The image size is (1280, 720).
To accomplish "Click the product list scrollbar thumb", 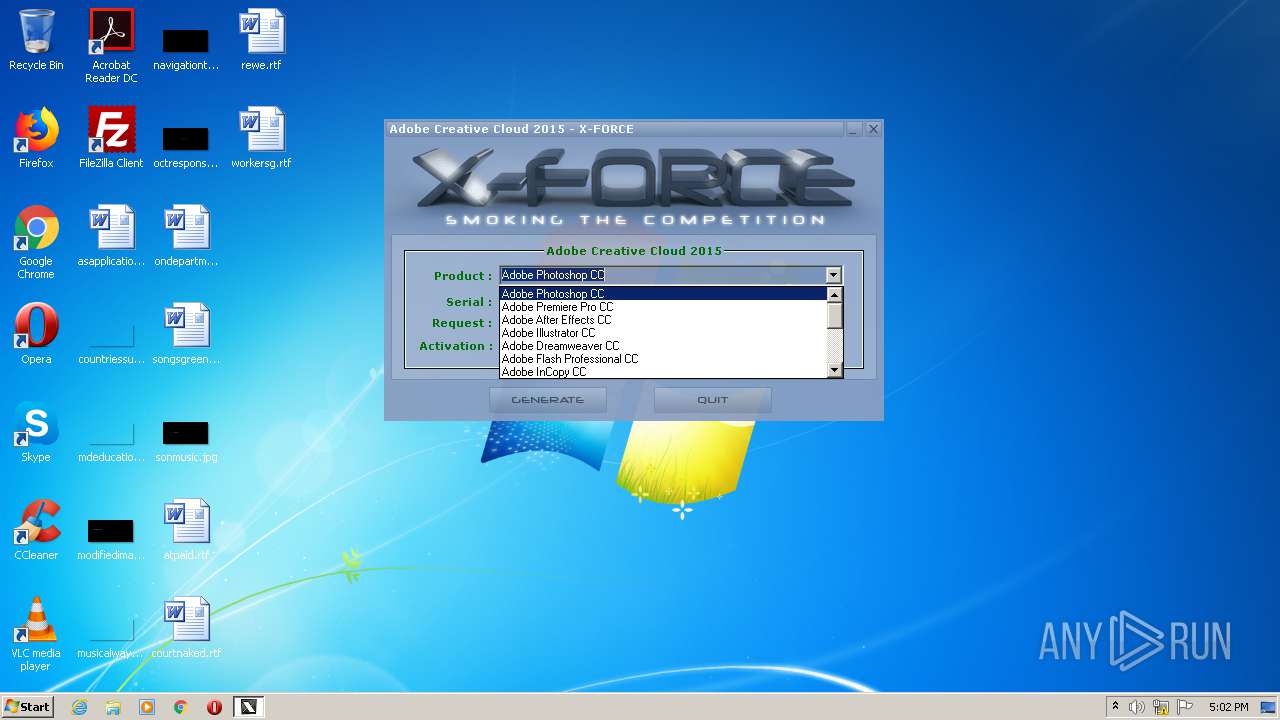I will (x=835, y=314).
